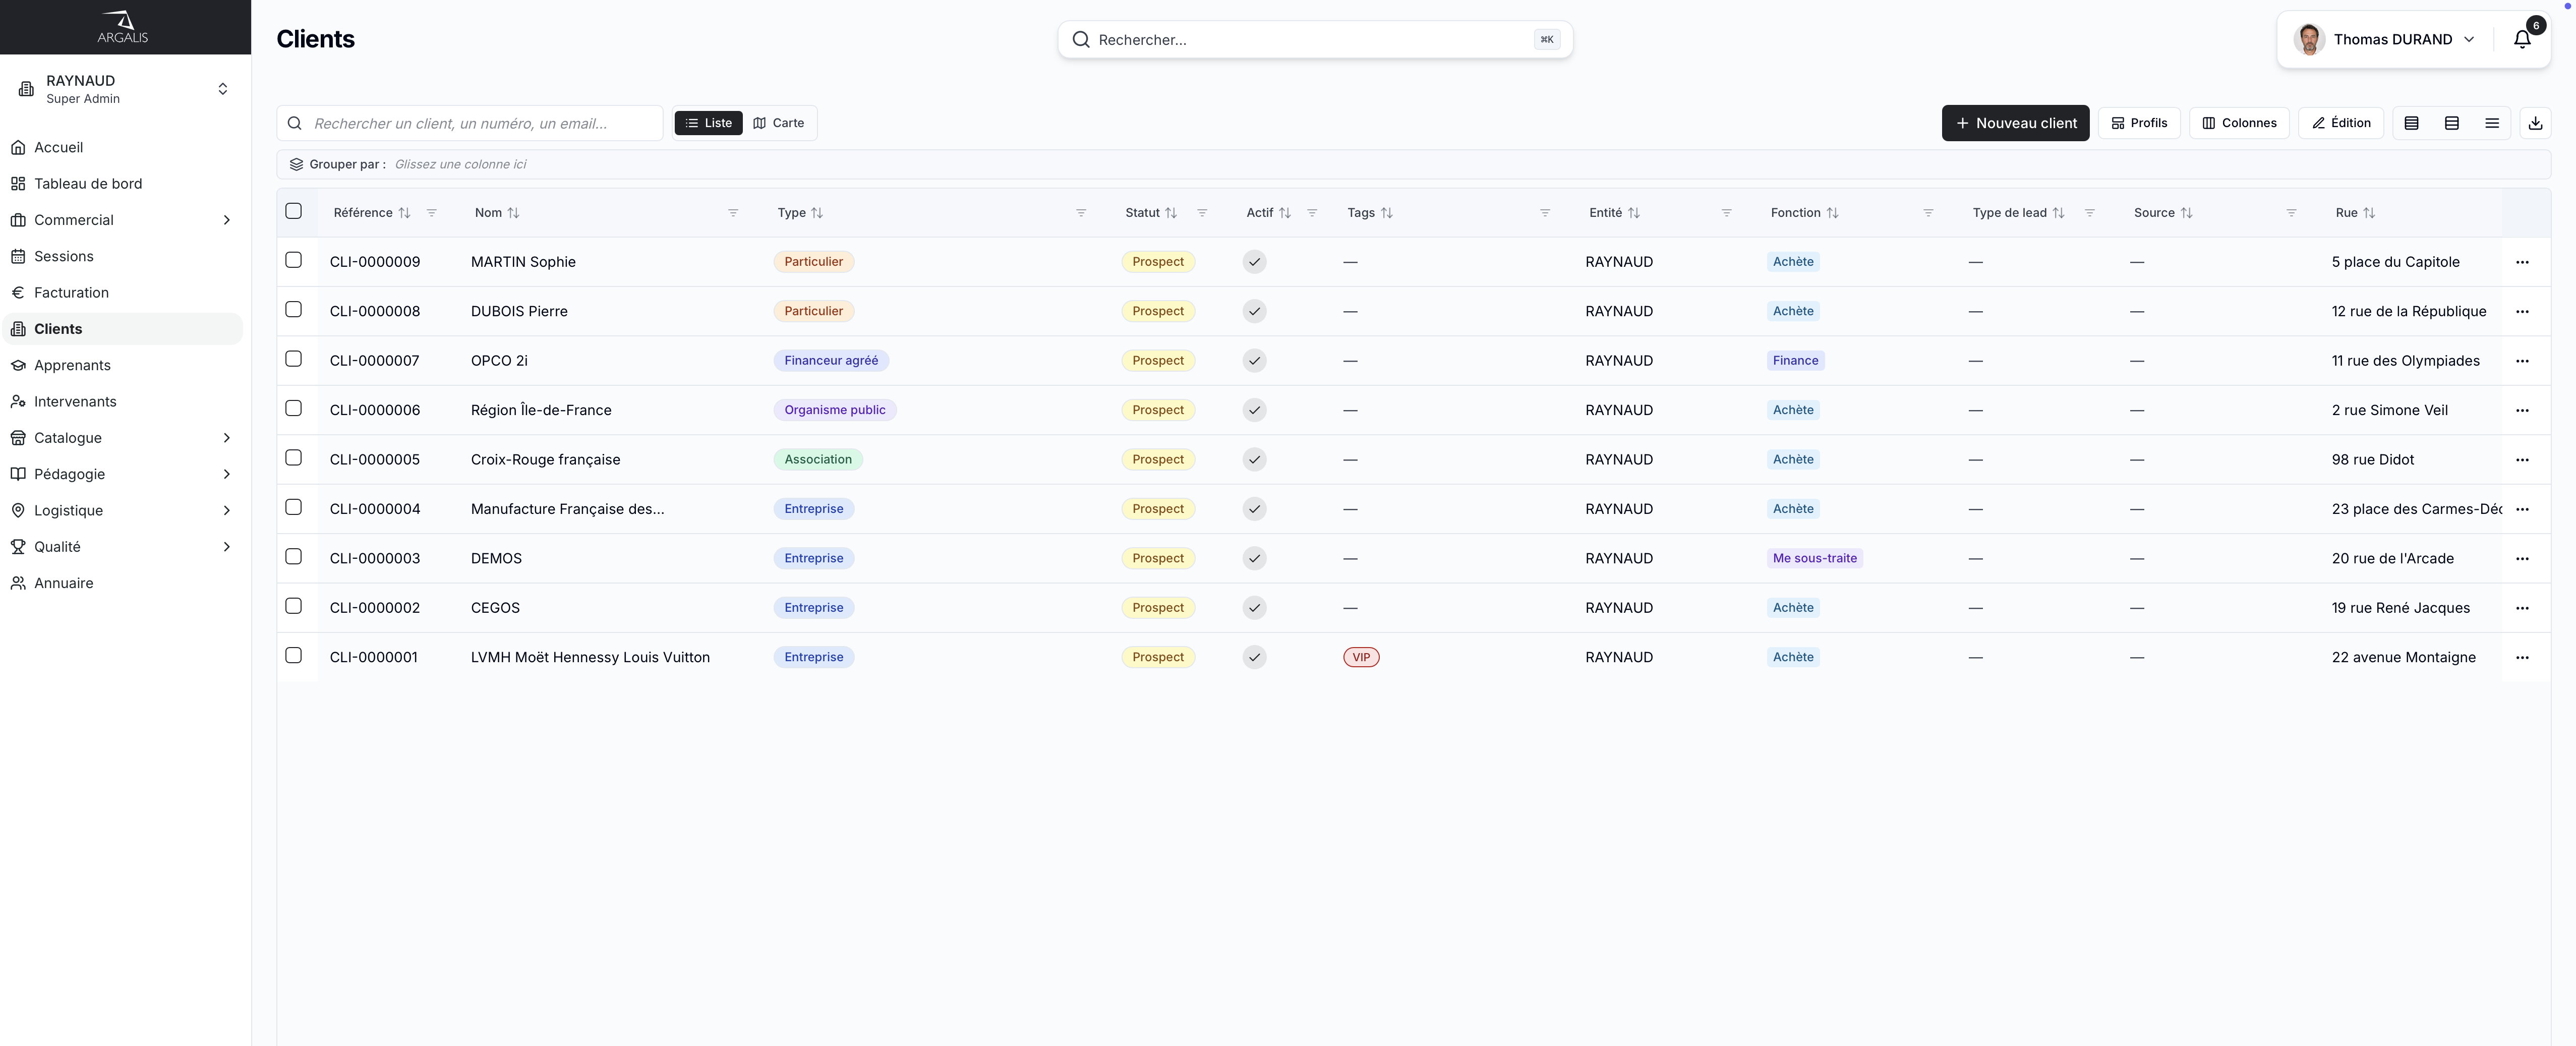Open the notifications bell
This screenshot has height=1046, width=2576.
pos(2522,39)
